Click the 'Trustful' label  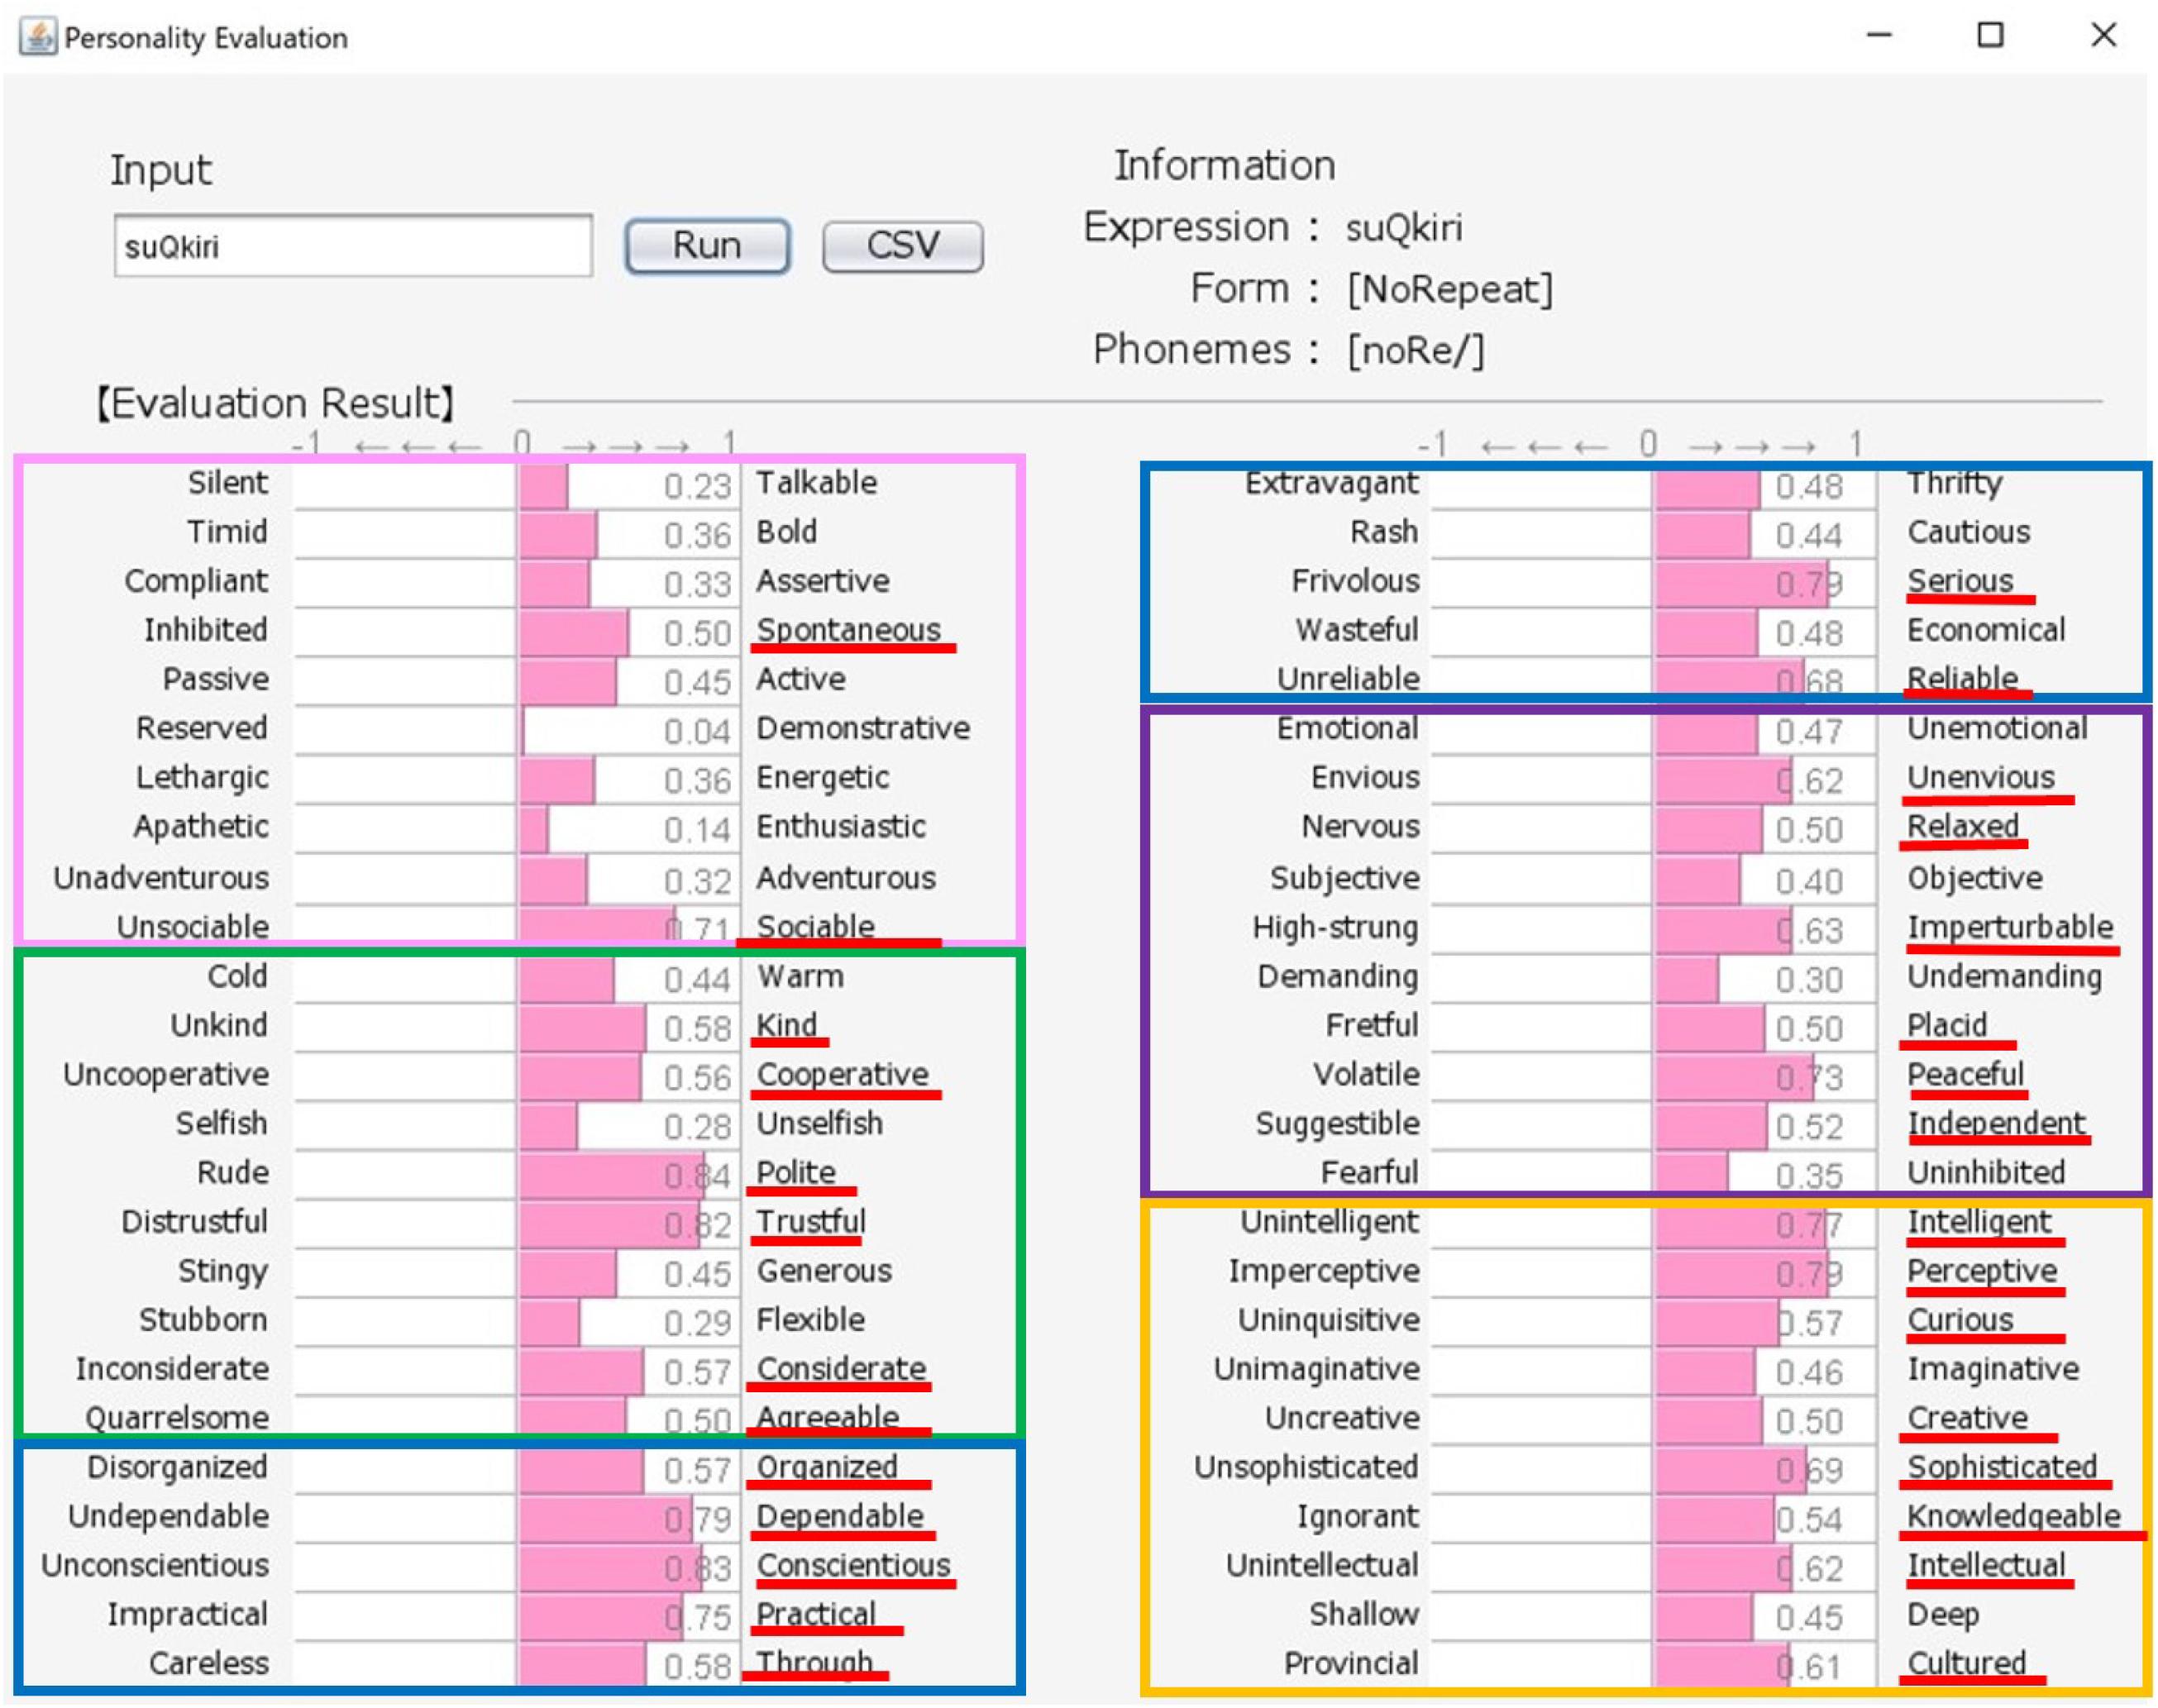[811, 1222]
